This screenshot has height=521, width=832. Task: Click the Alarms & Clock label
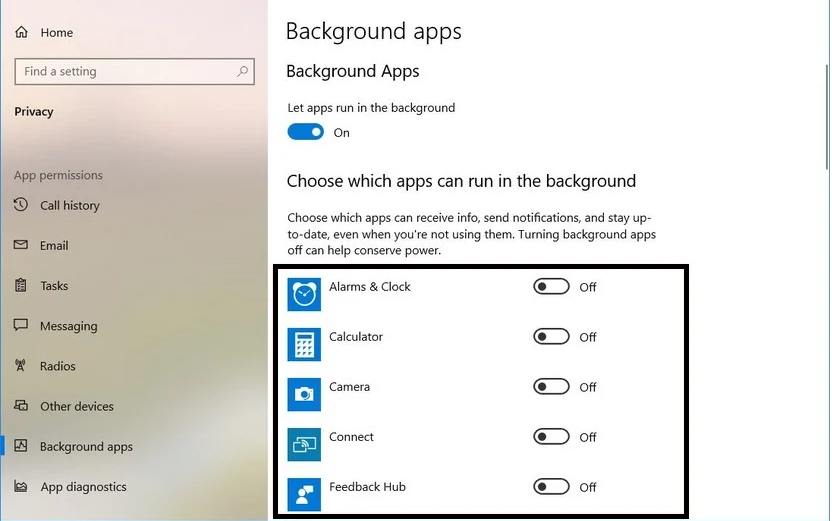[370, 286]
